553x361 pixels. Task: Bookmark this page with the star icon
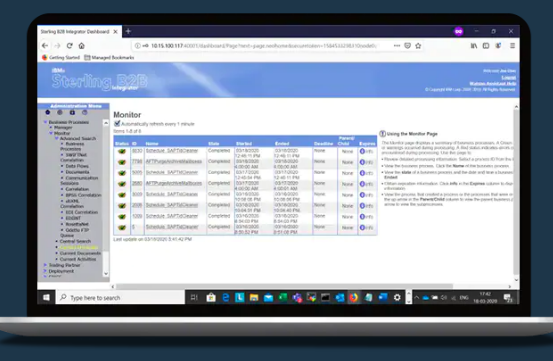point(418,45)
